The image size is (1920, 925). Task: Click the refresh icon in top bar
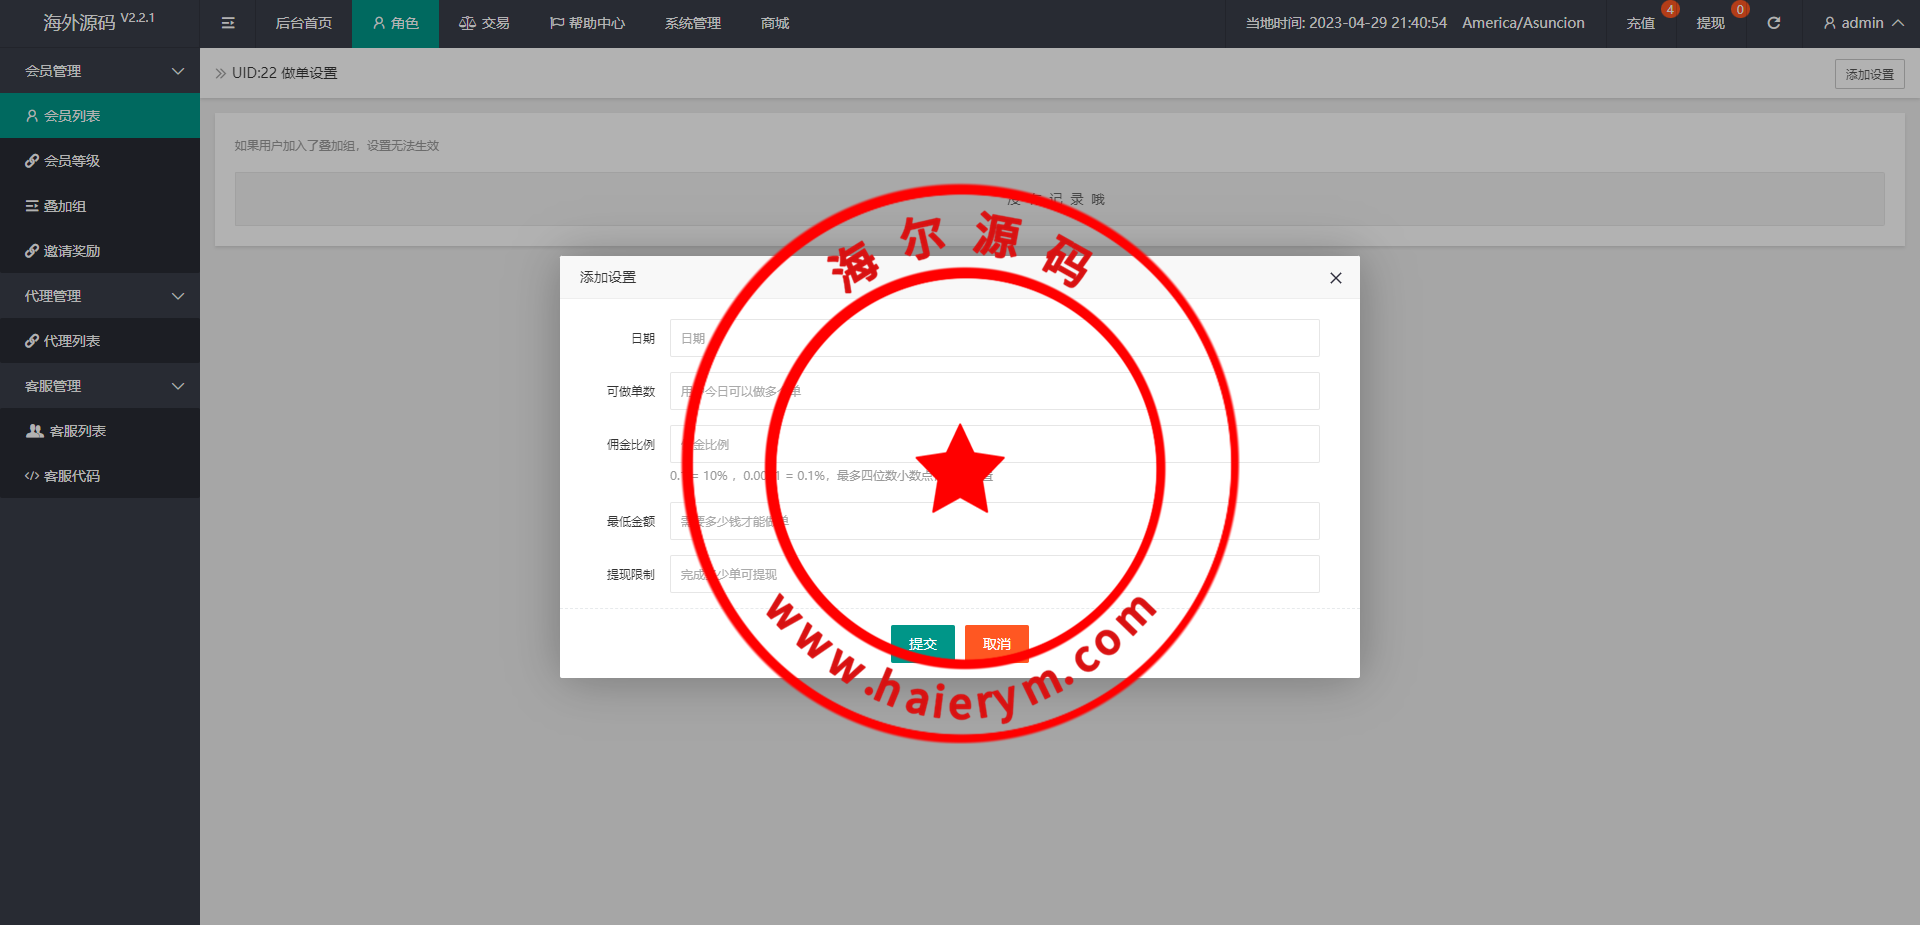[1773, 23]
